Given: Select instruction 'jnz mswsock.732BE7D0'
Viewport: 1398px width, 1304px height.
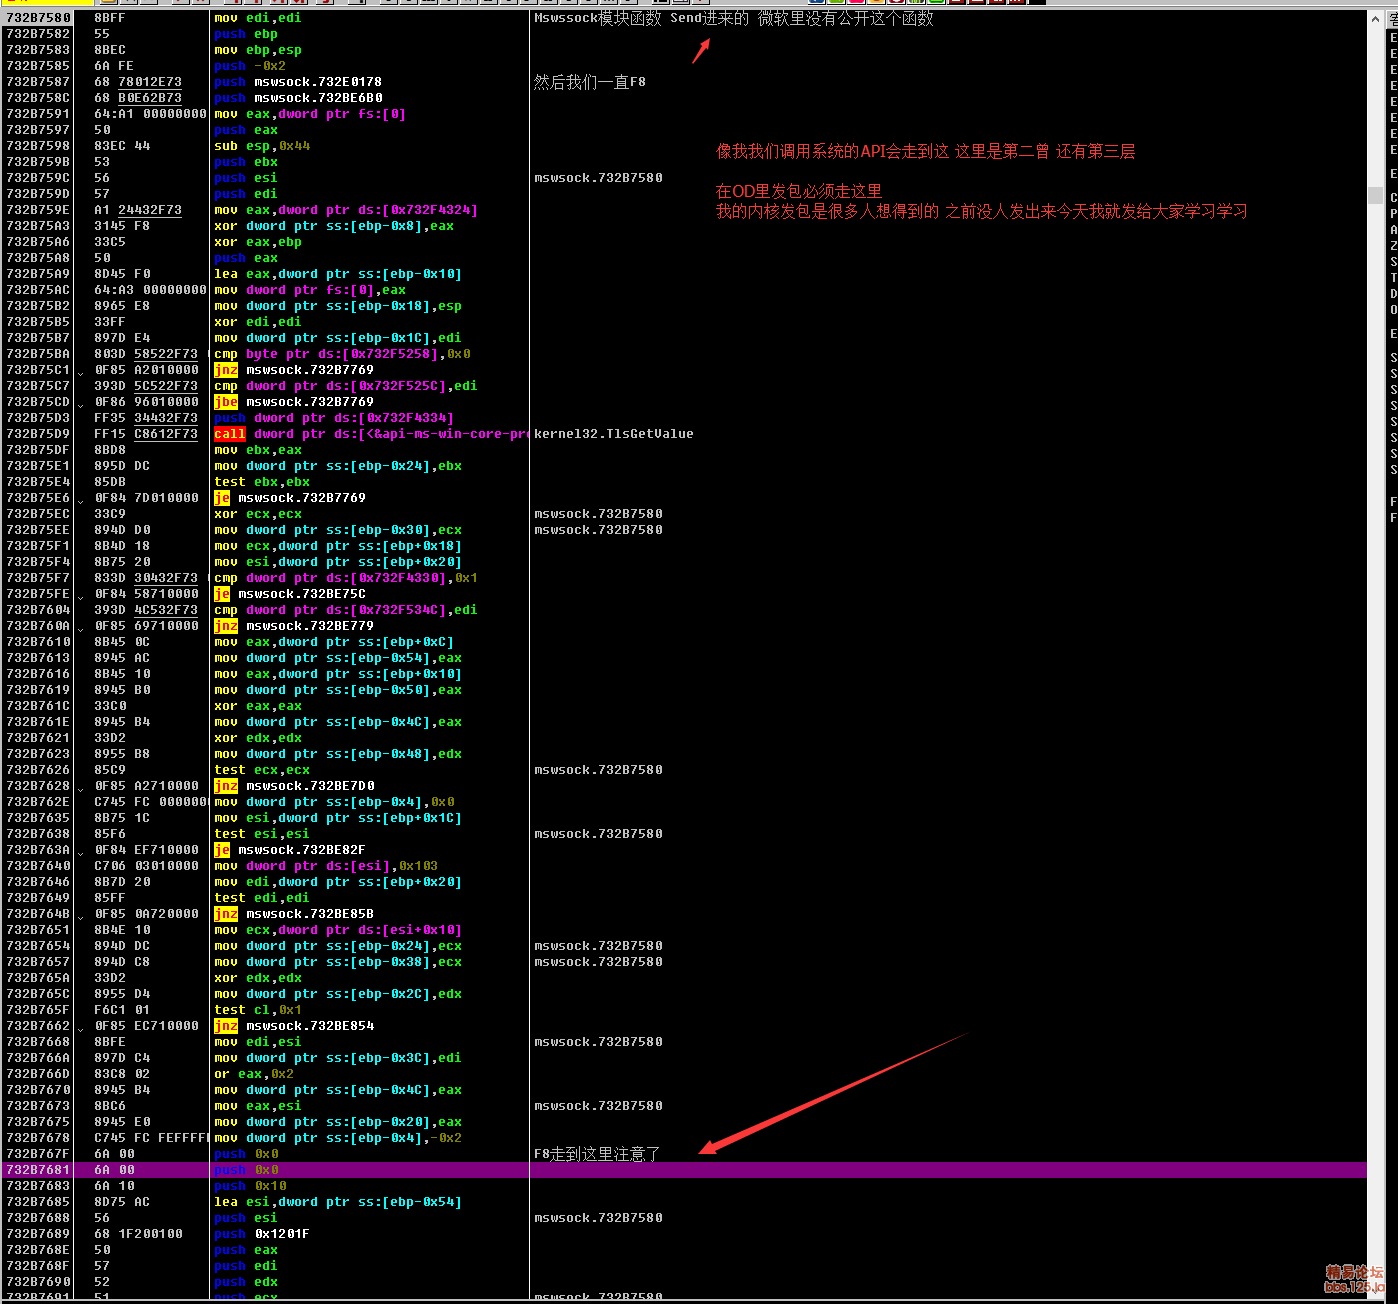Looking at the screenshot, I should click(294, 786).
